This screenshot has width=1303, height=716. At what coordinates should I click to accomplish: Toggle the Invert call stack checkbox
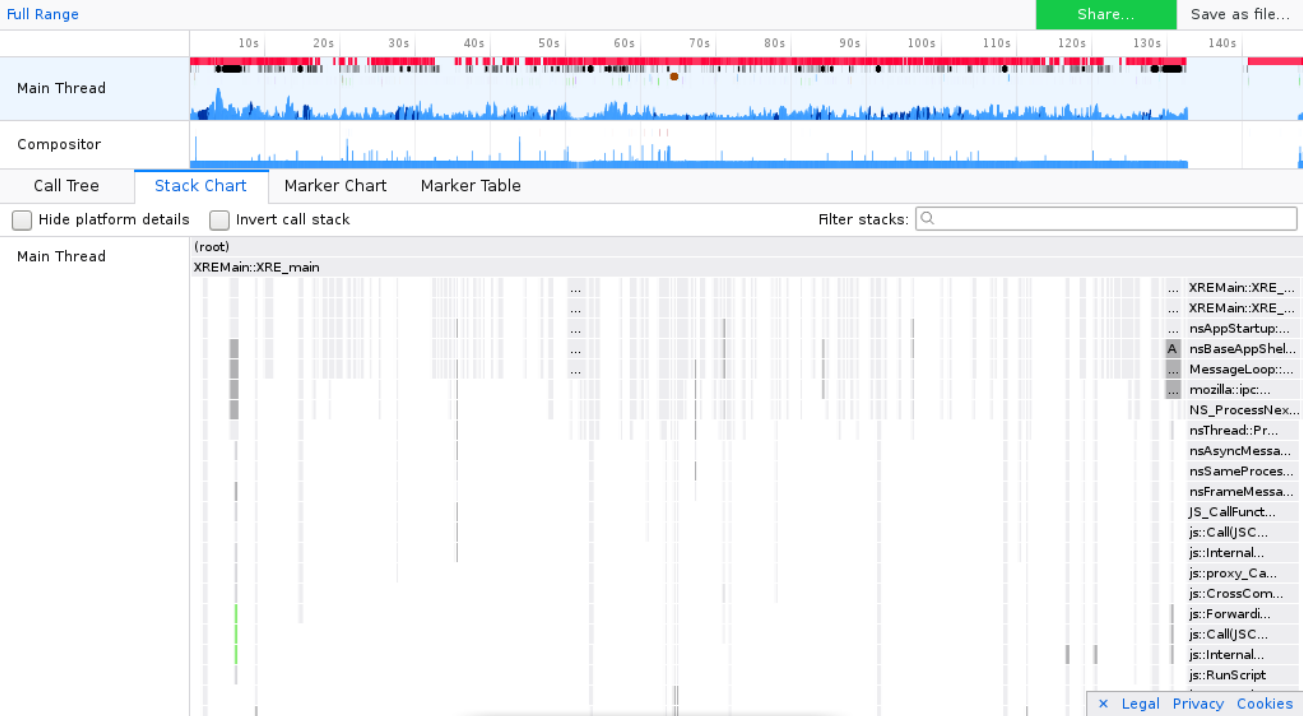(219, 220)
